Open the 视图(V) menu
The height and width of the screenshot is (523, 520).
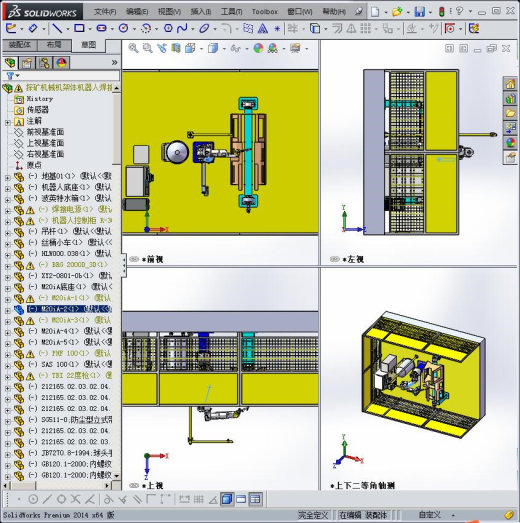pos(169,12)
